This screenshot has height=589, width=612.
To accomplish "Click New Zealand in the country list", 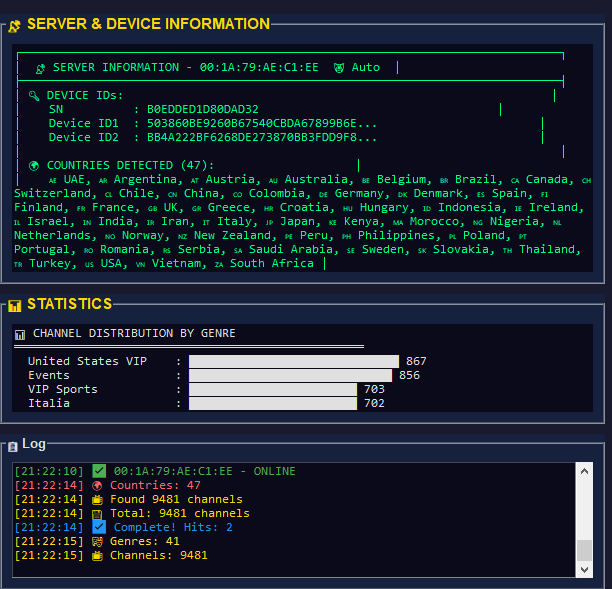I will click(232, 235).
